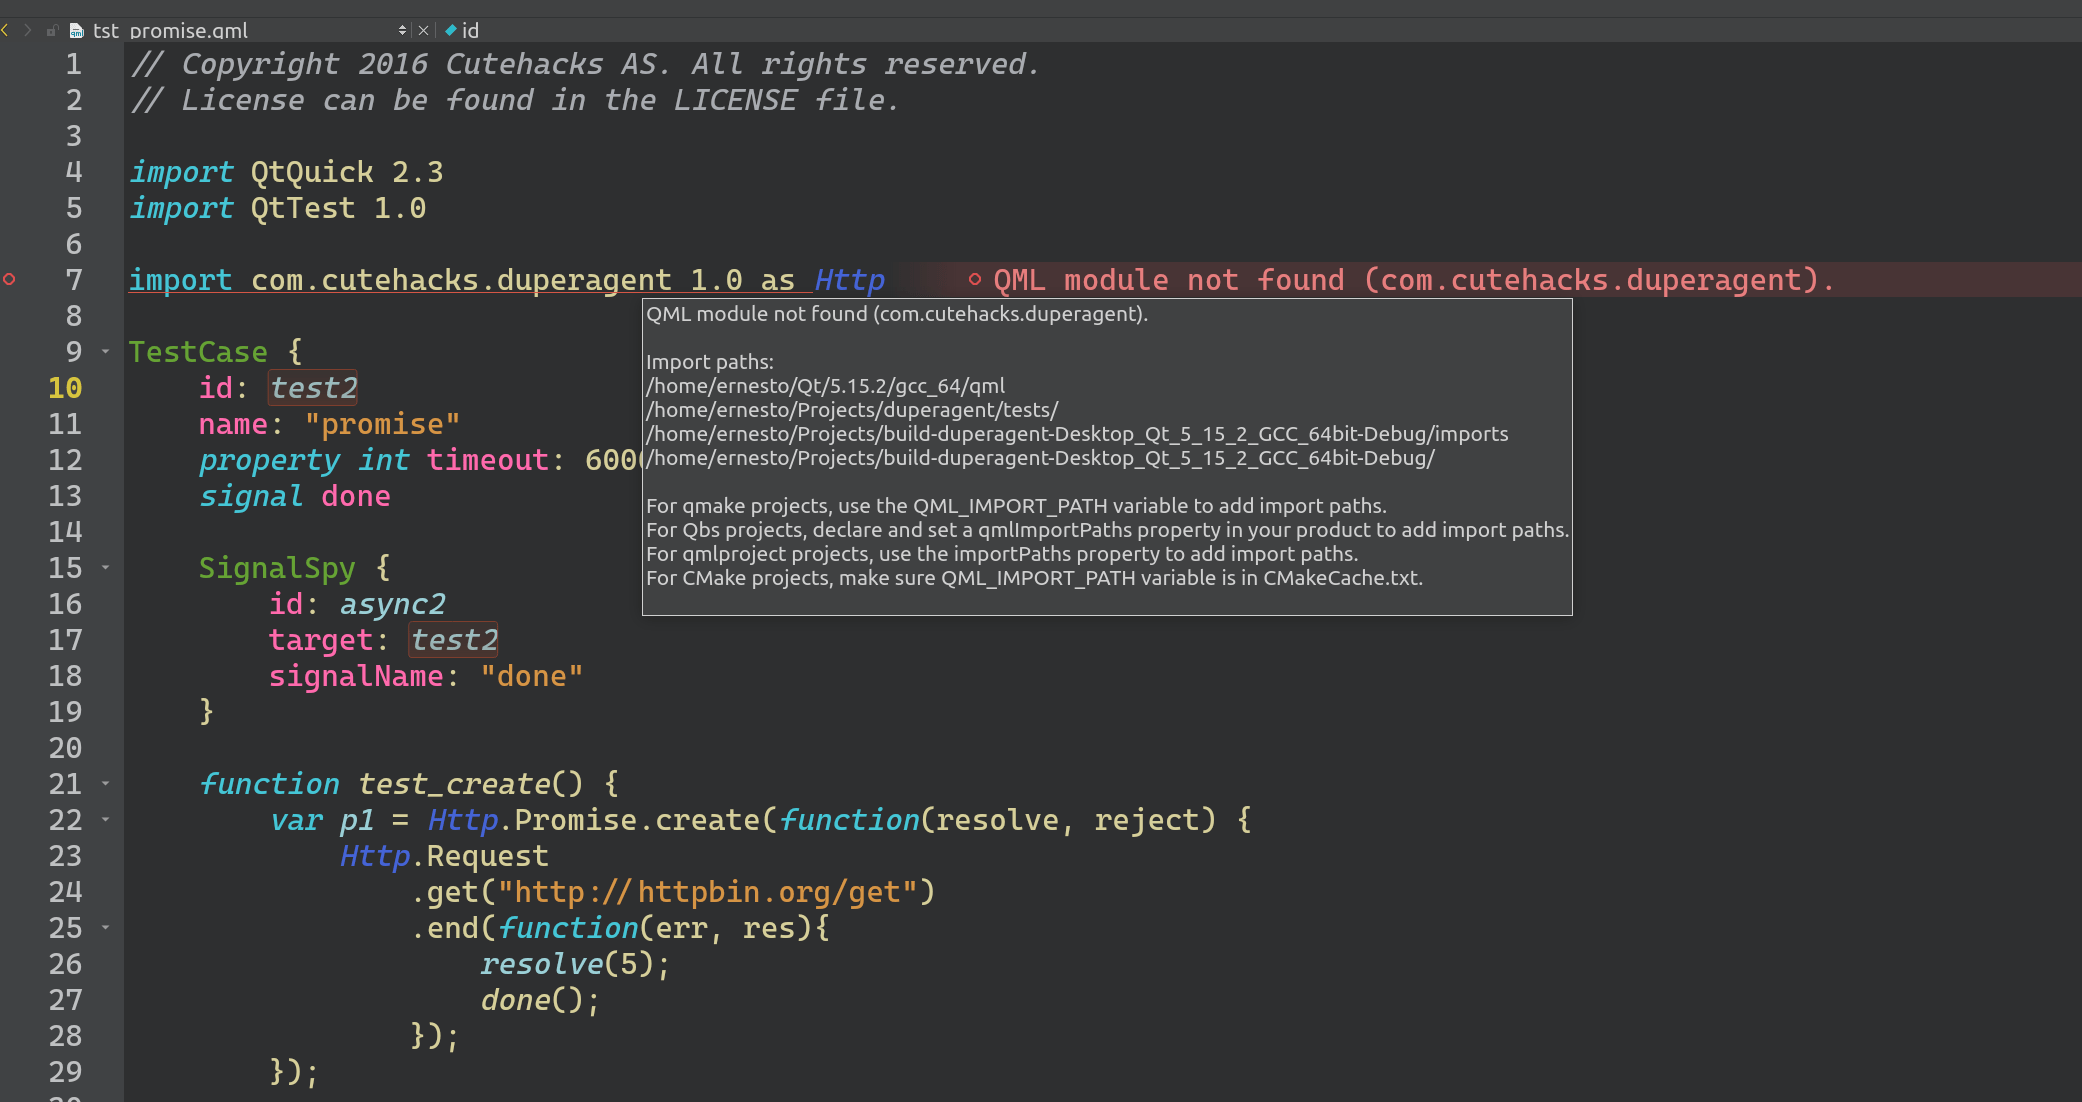Collapse the .end callback on line 25
2082x1102 pixels.
coord(105,928)
